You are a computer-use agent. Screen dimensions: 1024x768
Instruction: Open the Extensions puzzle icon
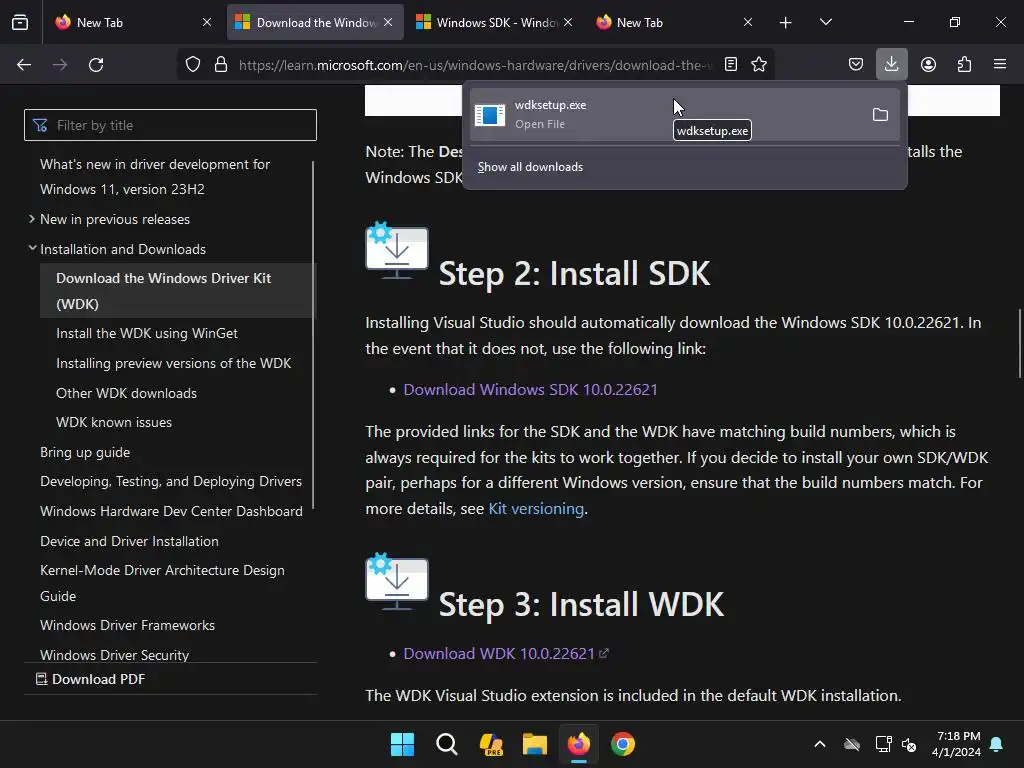click(x=964, y=65)
